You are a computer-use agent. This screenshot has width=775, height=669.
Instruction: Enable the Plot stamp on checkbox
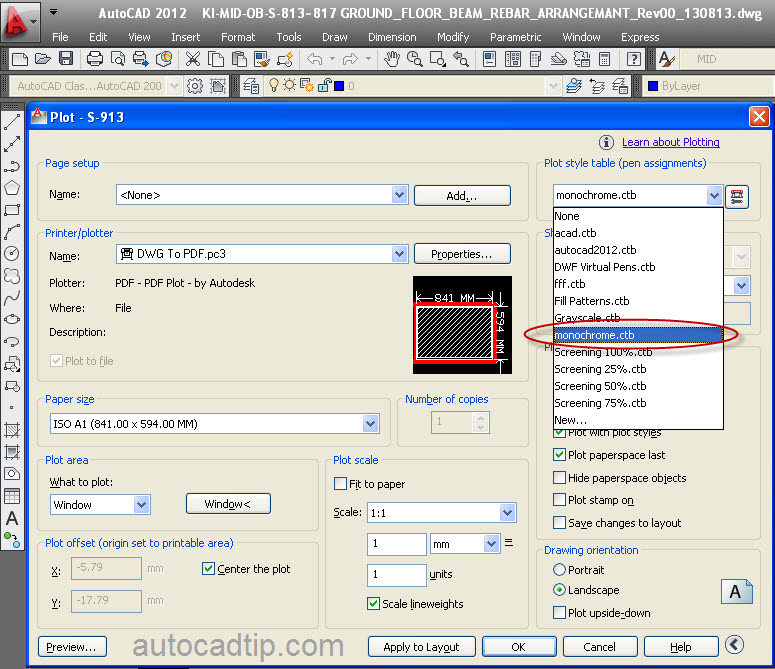pos(560,500)
